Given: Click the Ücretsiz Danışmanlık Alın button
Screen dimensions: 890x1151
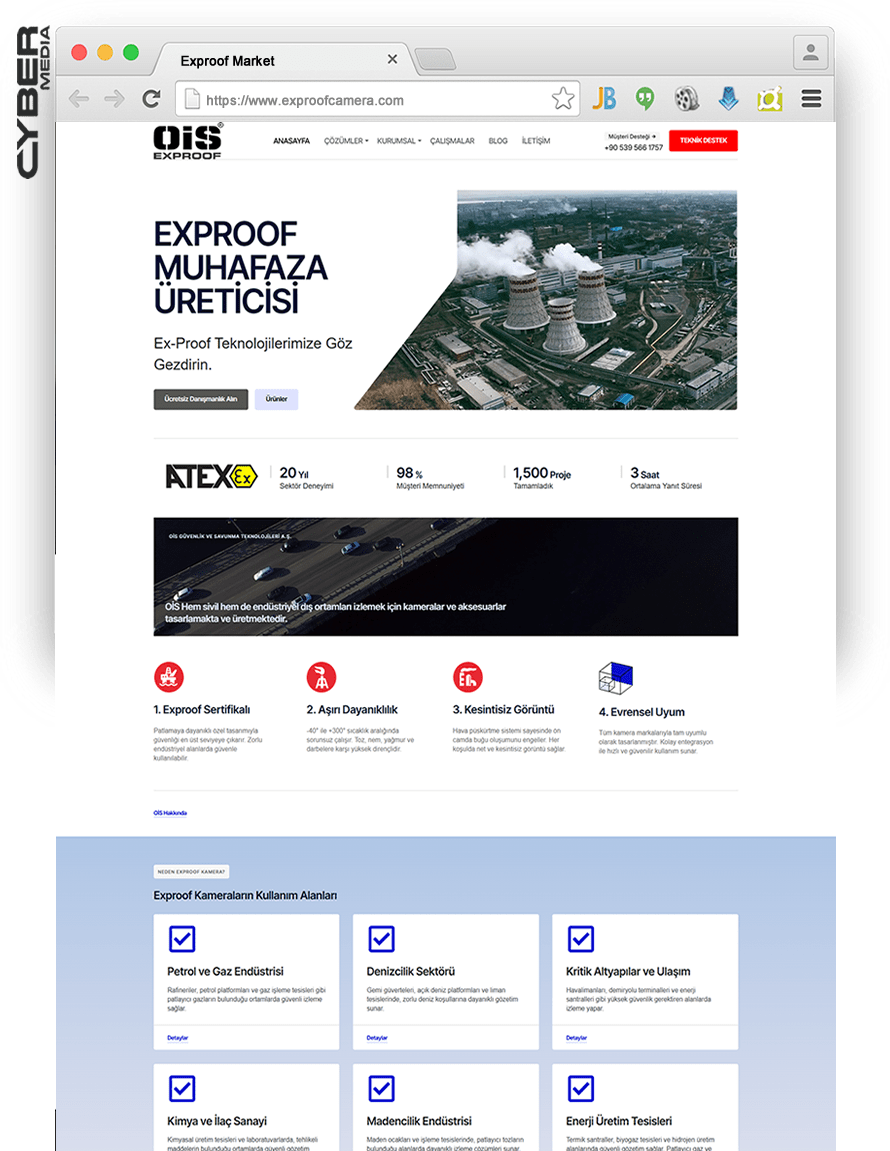Looking at the screenshot, I should coord(200,399).
